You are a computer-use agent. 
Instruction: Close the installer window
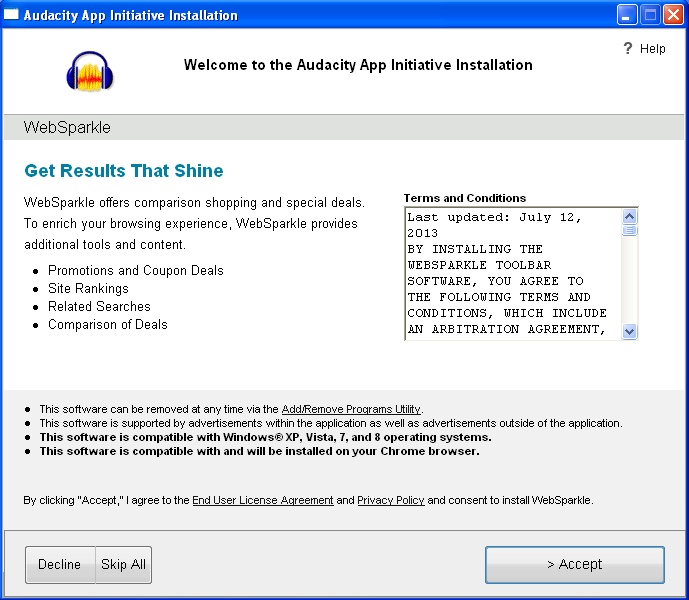pos(673,15)
